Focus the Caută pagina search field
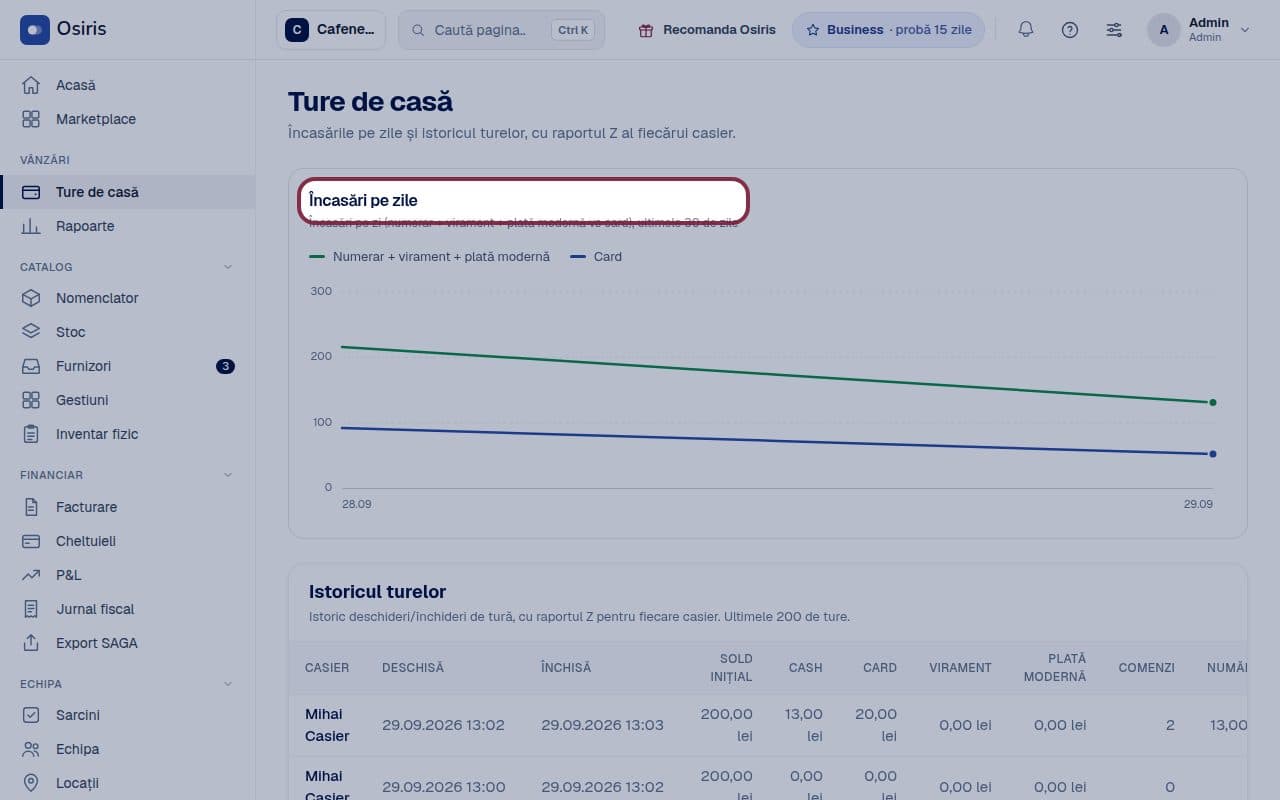This screenshot has height=800, width=1280. [x=501, y=30]
